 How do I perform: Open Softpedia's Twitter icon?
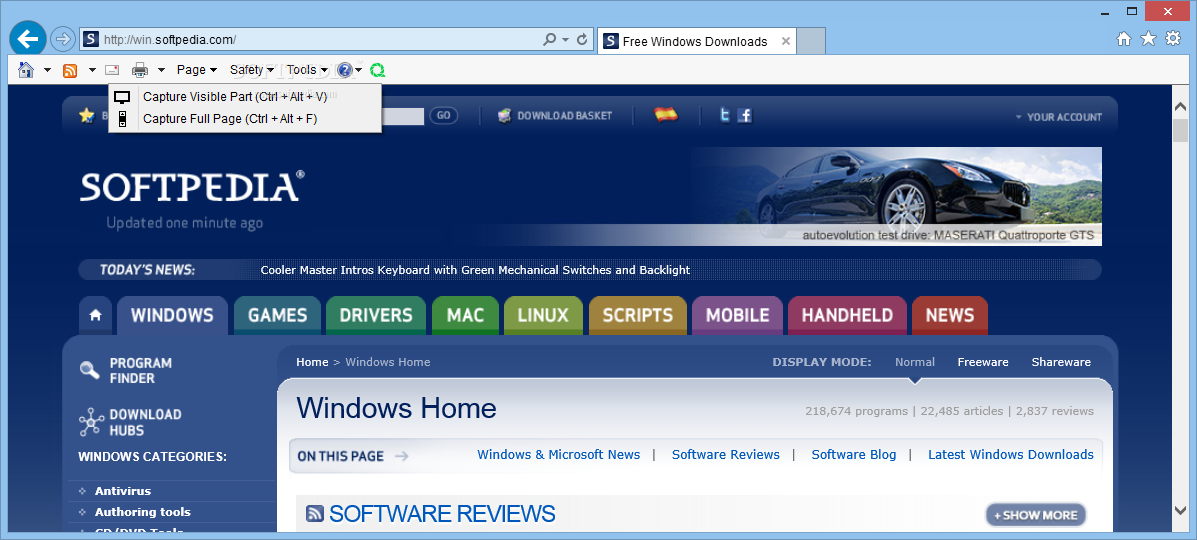[x=724, y=116]
